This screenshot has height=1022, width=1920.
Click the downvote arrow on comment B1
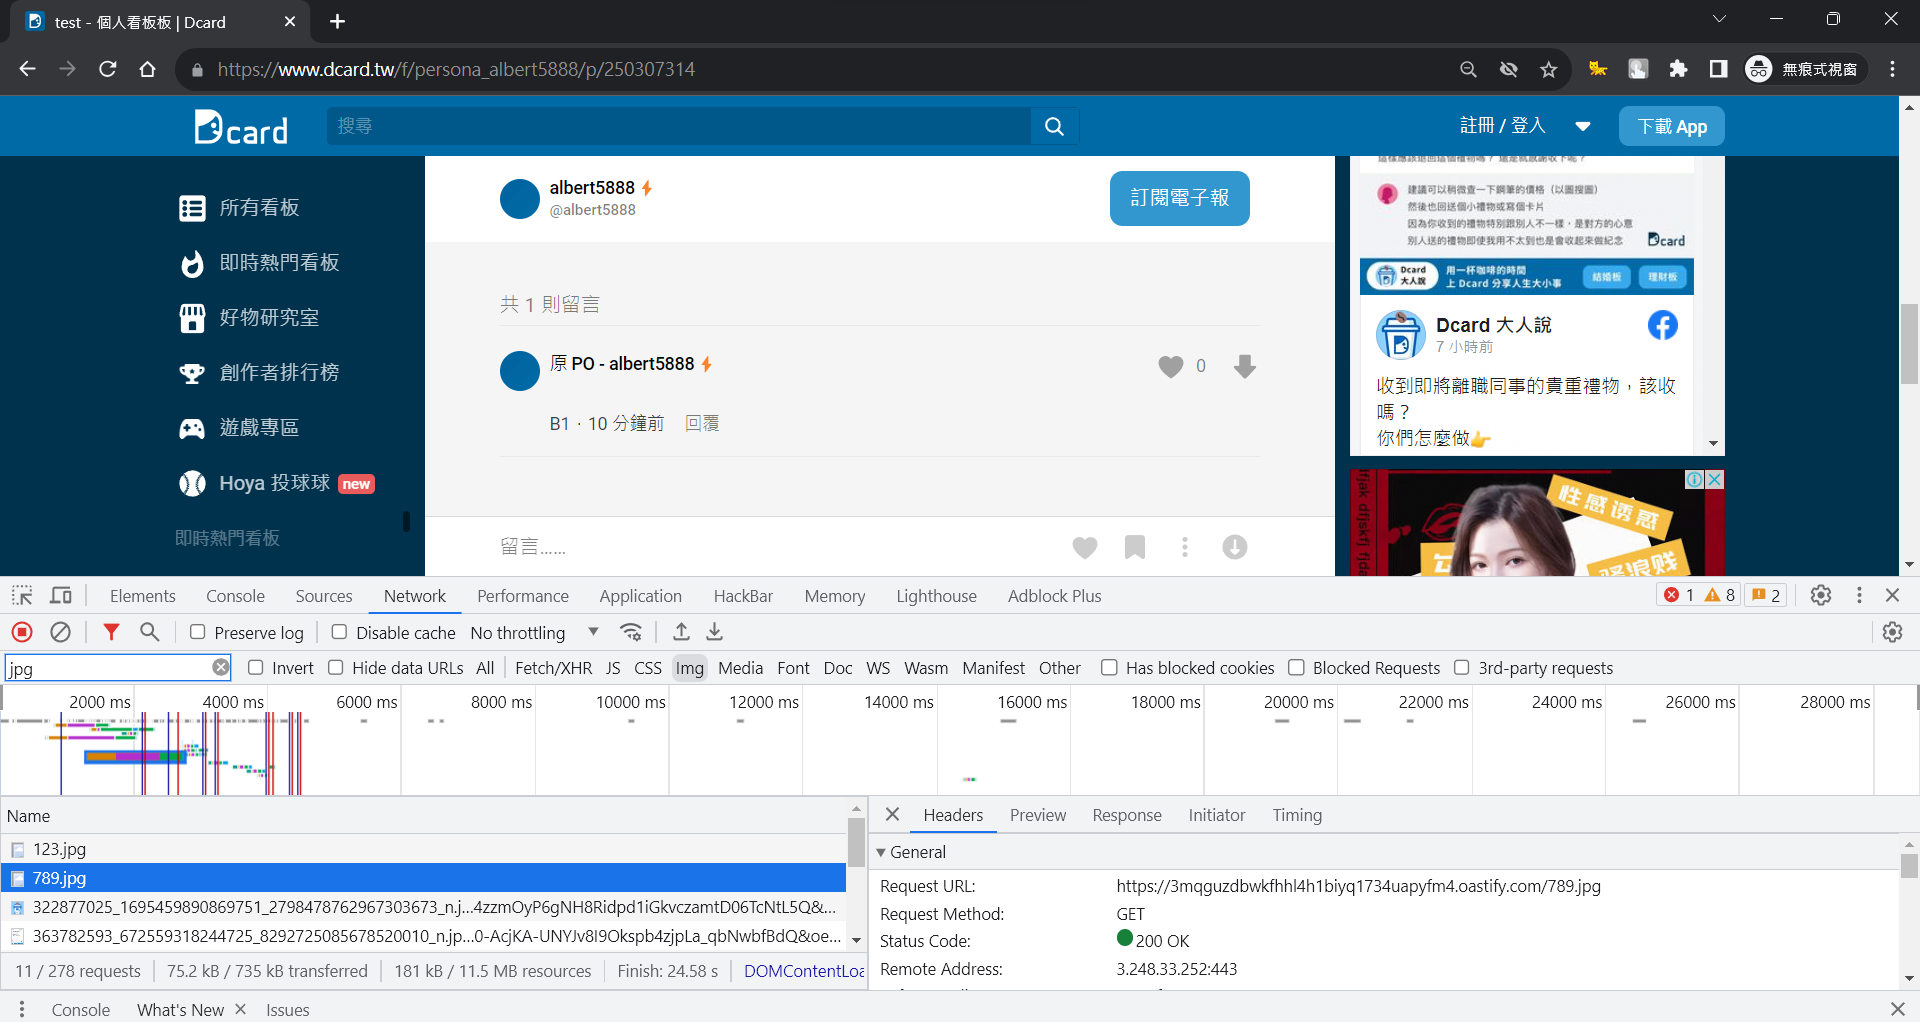(x=1244, y=366)
